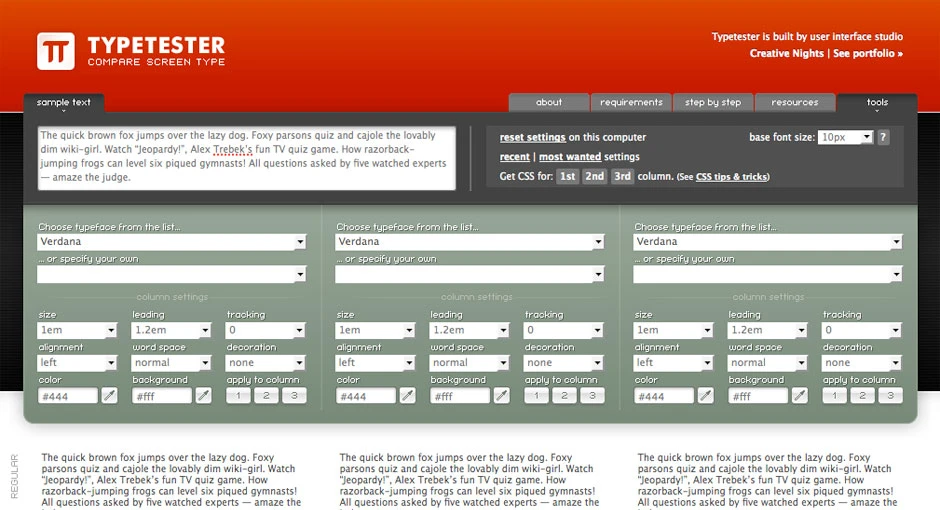Apply first column settings to column 1
This screenshot has width=940, height=510.
tap(238, 396)
